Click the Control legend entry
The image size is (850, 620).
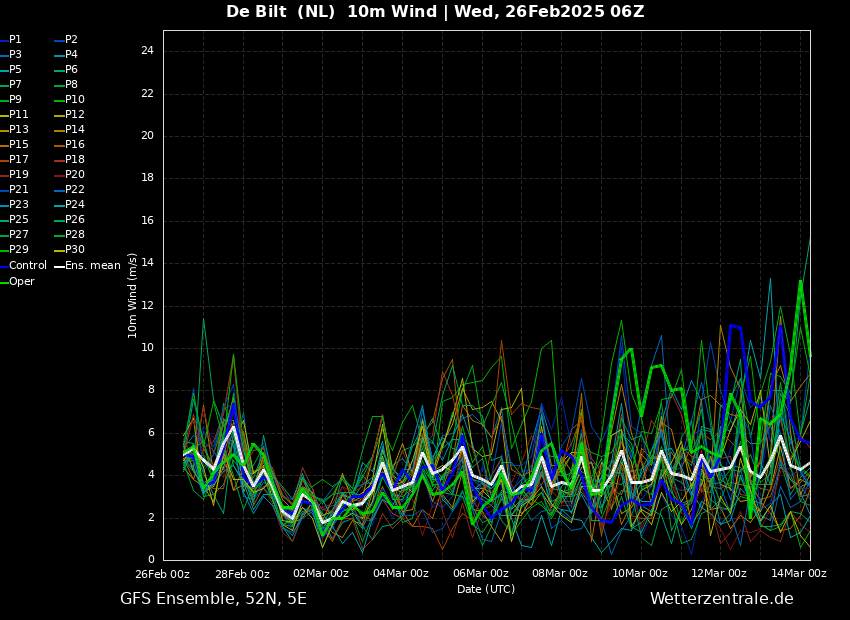(23, 266)
